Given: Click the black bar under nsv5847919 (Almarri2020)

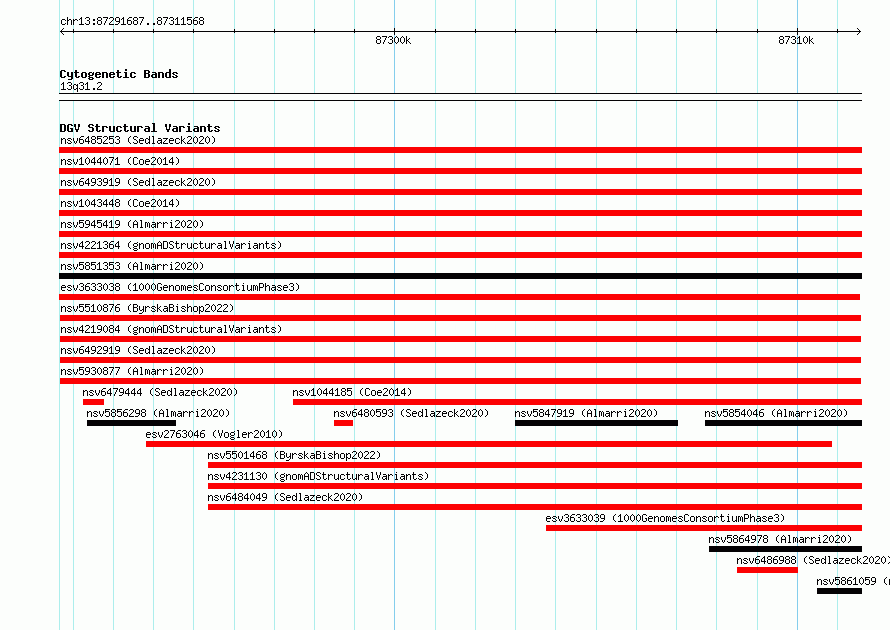Looking at the screenshot, I should click(596, 423).
